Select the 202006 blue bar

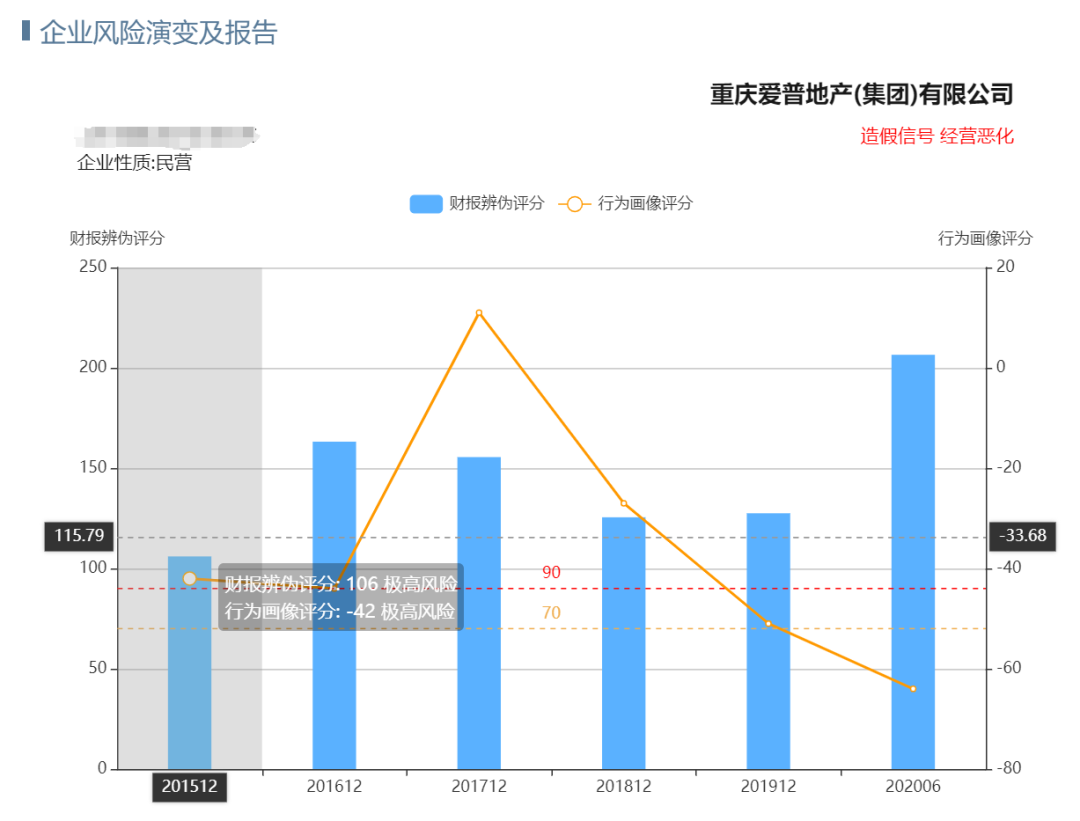(913, 562)
